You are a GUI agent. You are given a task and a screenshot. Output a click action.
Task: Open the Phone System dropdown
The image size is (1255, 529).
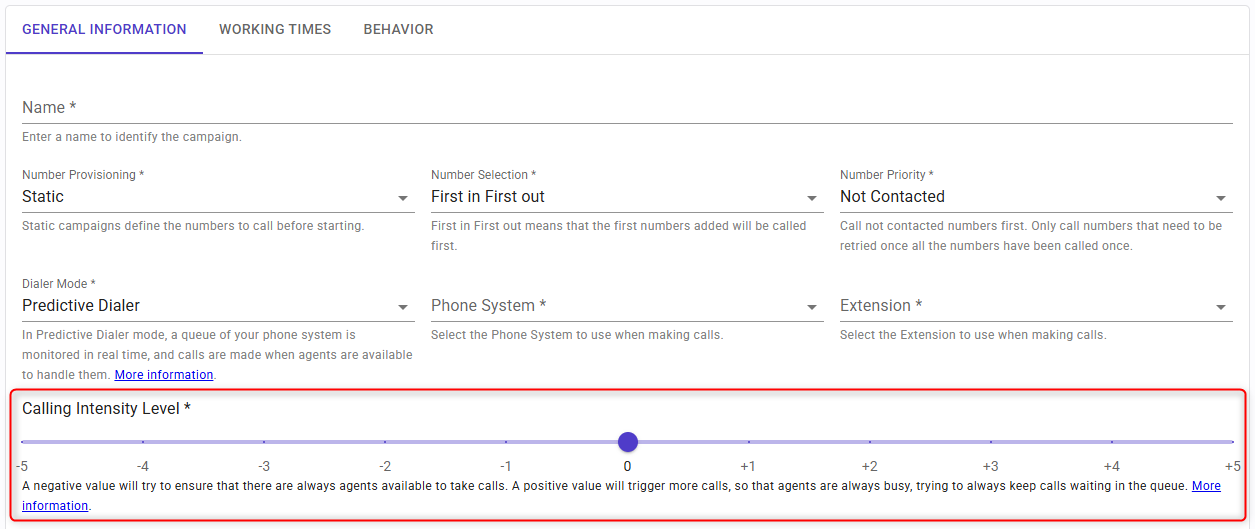(x=626, y=306)
